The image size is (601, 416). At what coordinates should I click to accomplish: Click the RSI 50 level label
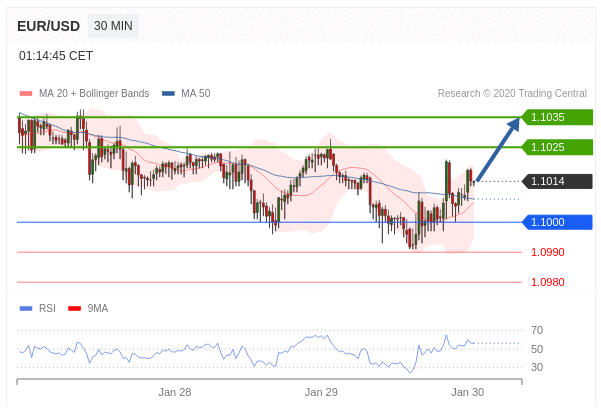537,349
